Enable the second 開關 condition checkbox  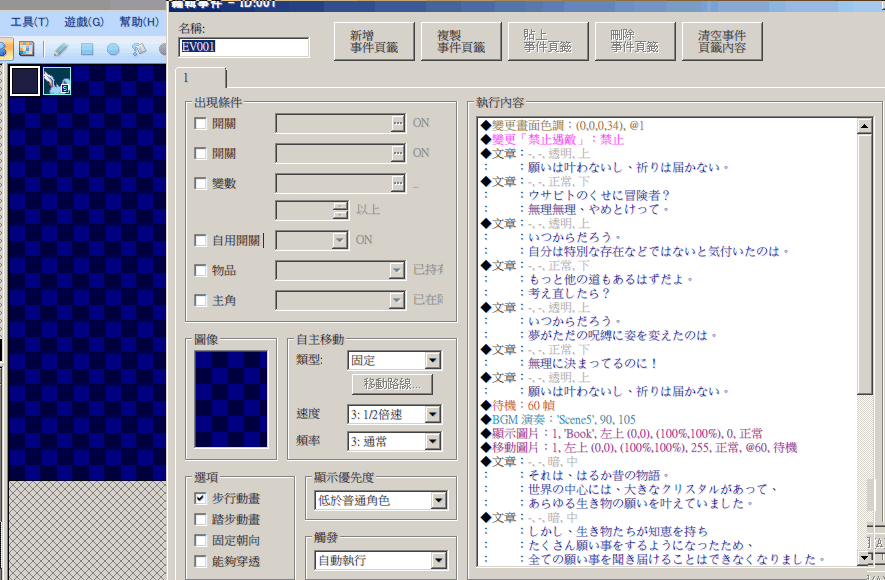200,153
